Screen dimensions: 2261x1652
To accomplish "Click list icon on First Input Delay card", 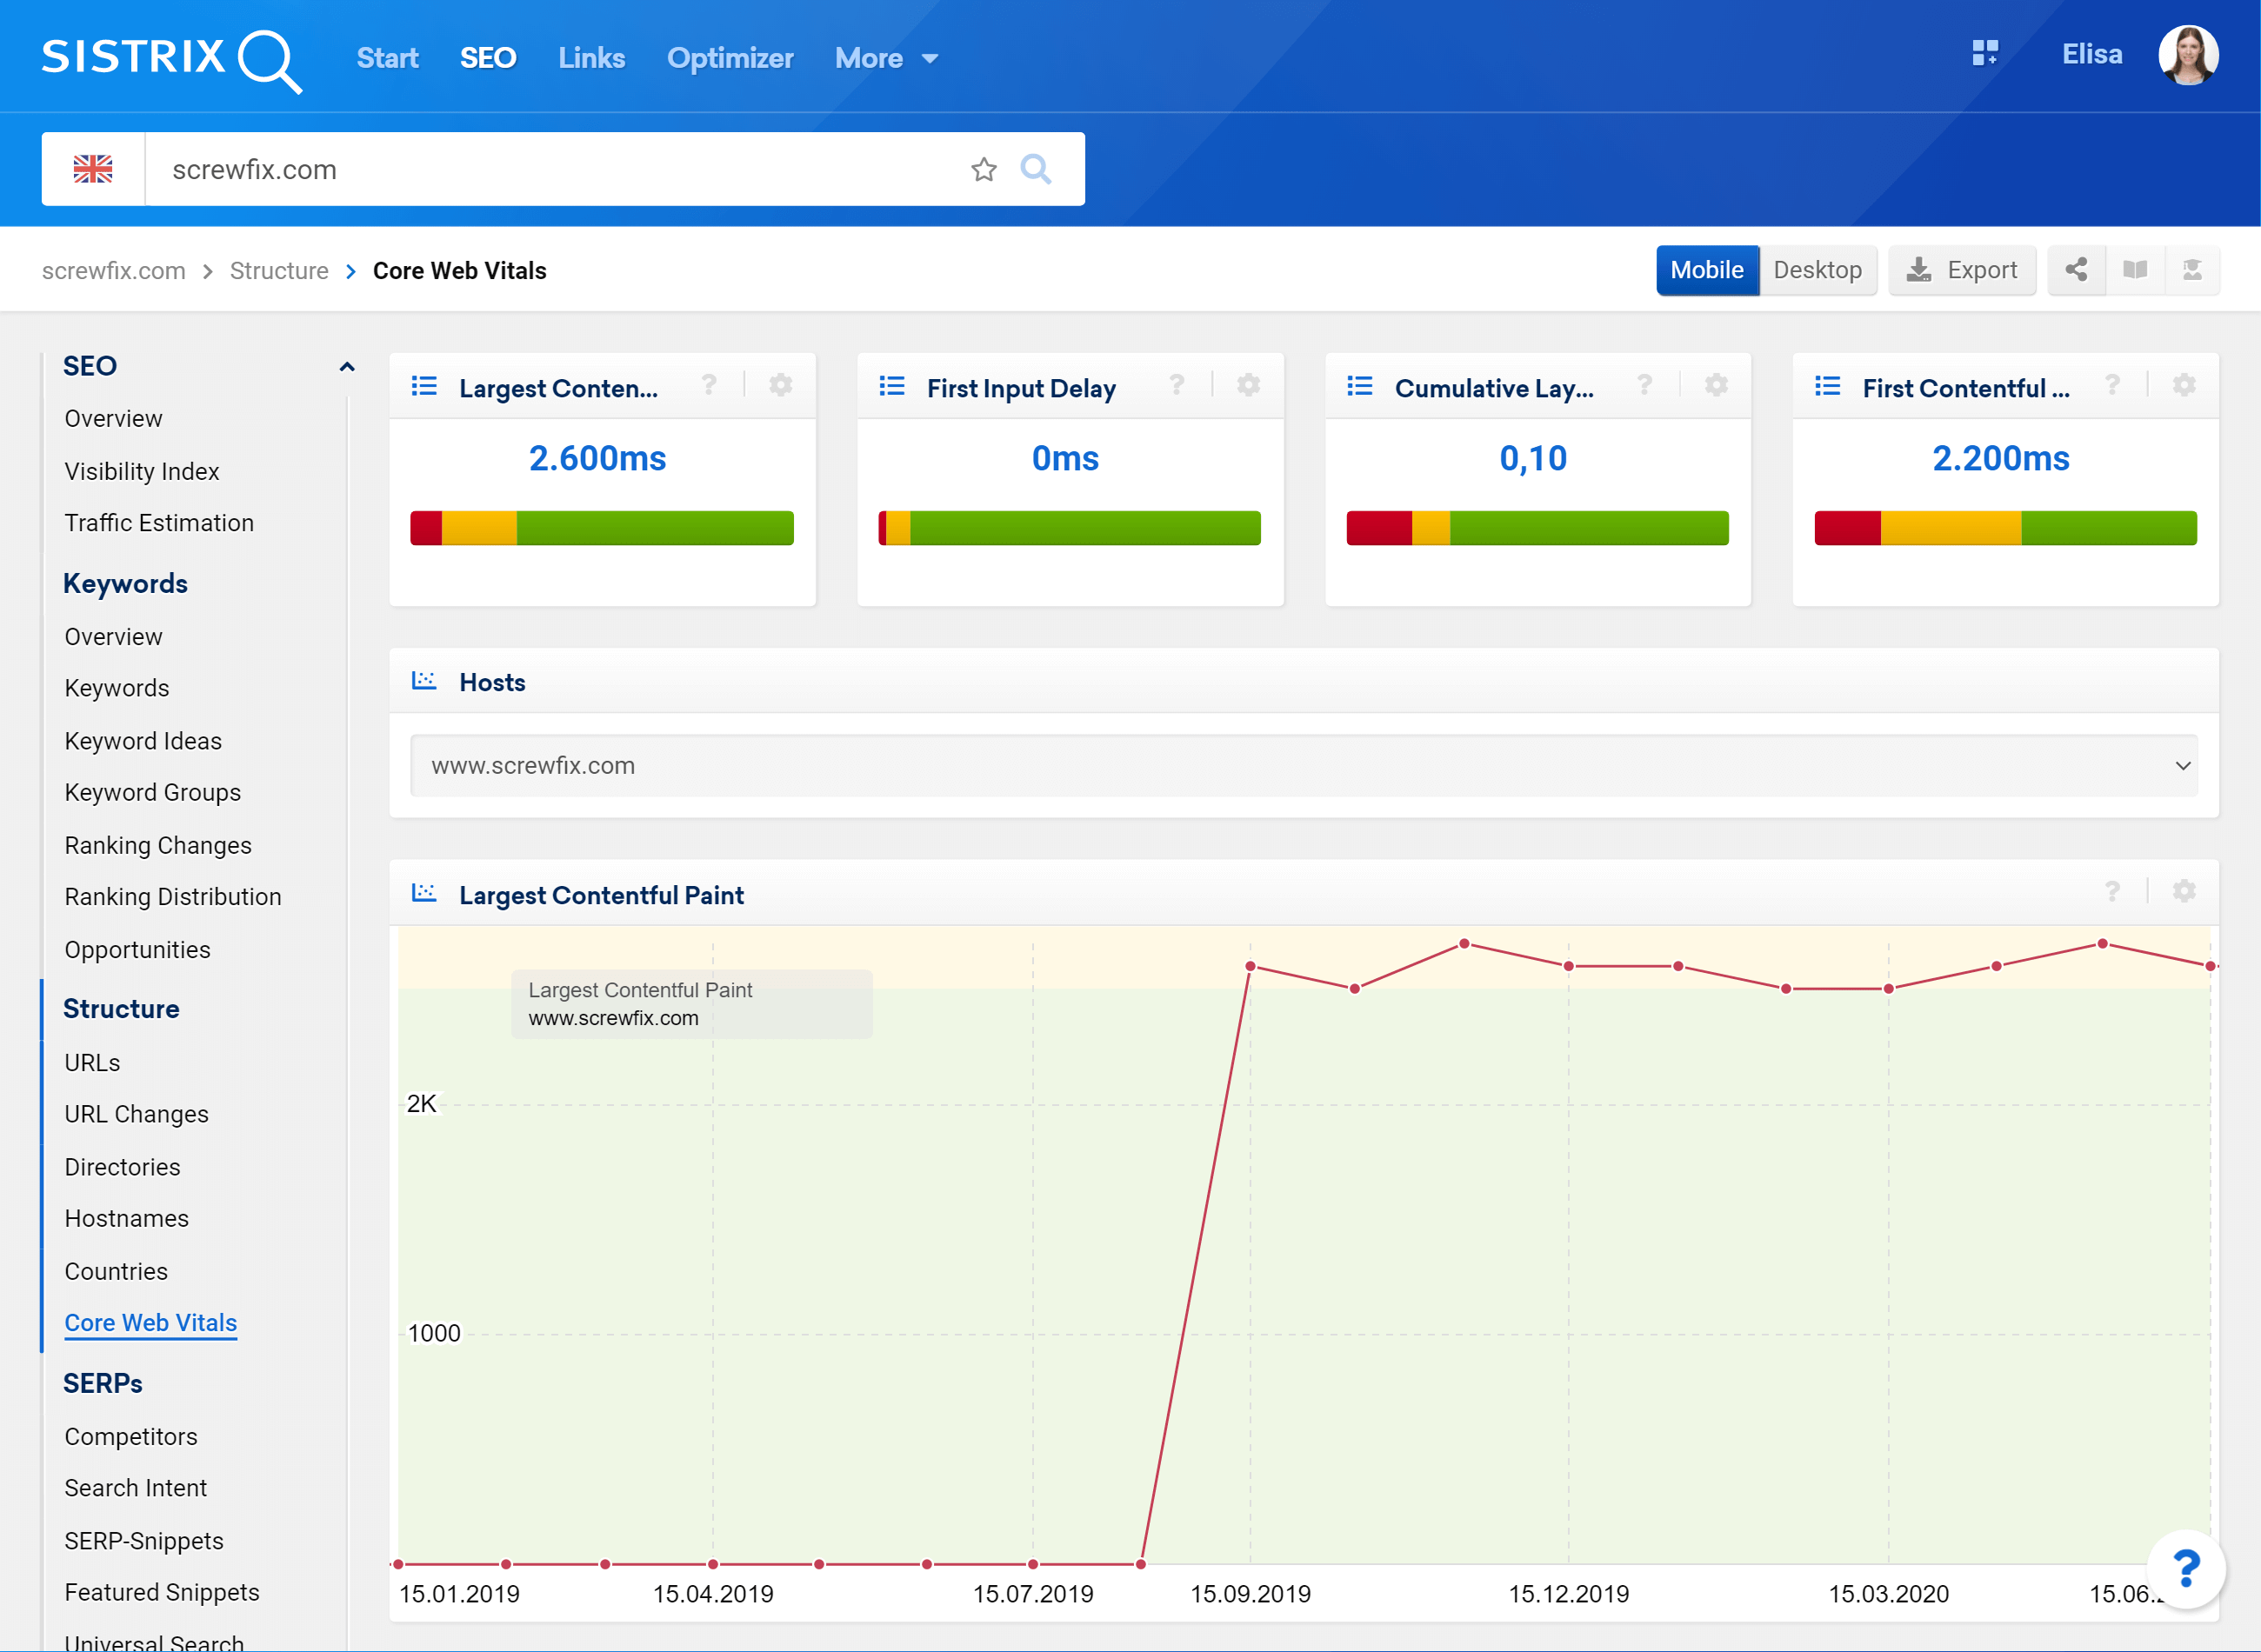I will coord(892,387).
